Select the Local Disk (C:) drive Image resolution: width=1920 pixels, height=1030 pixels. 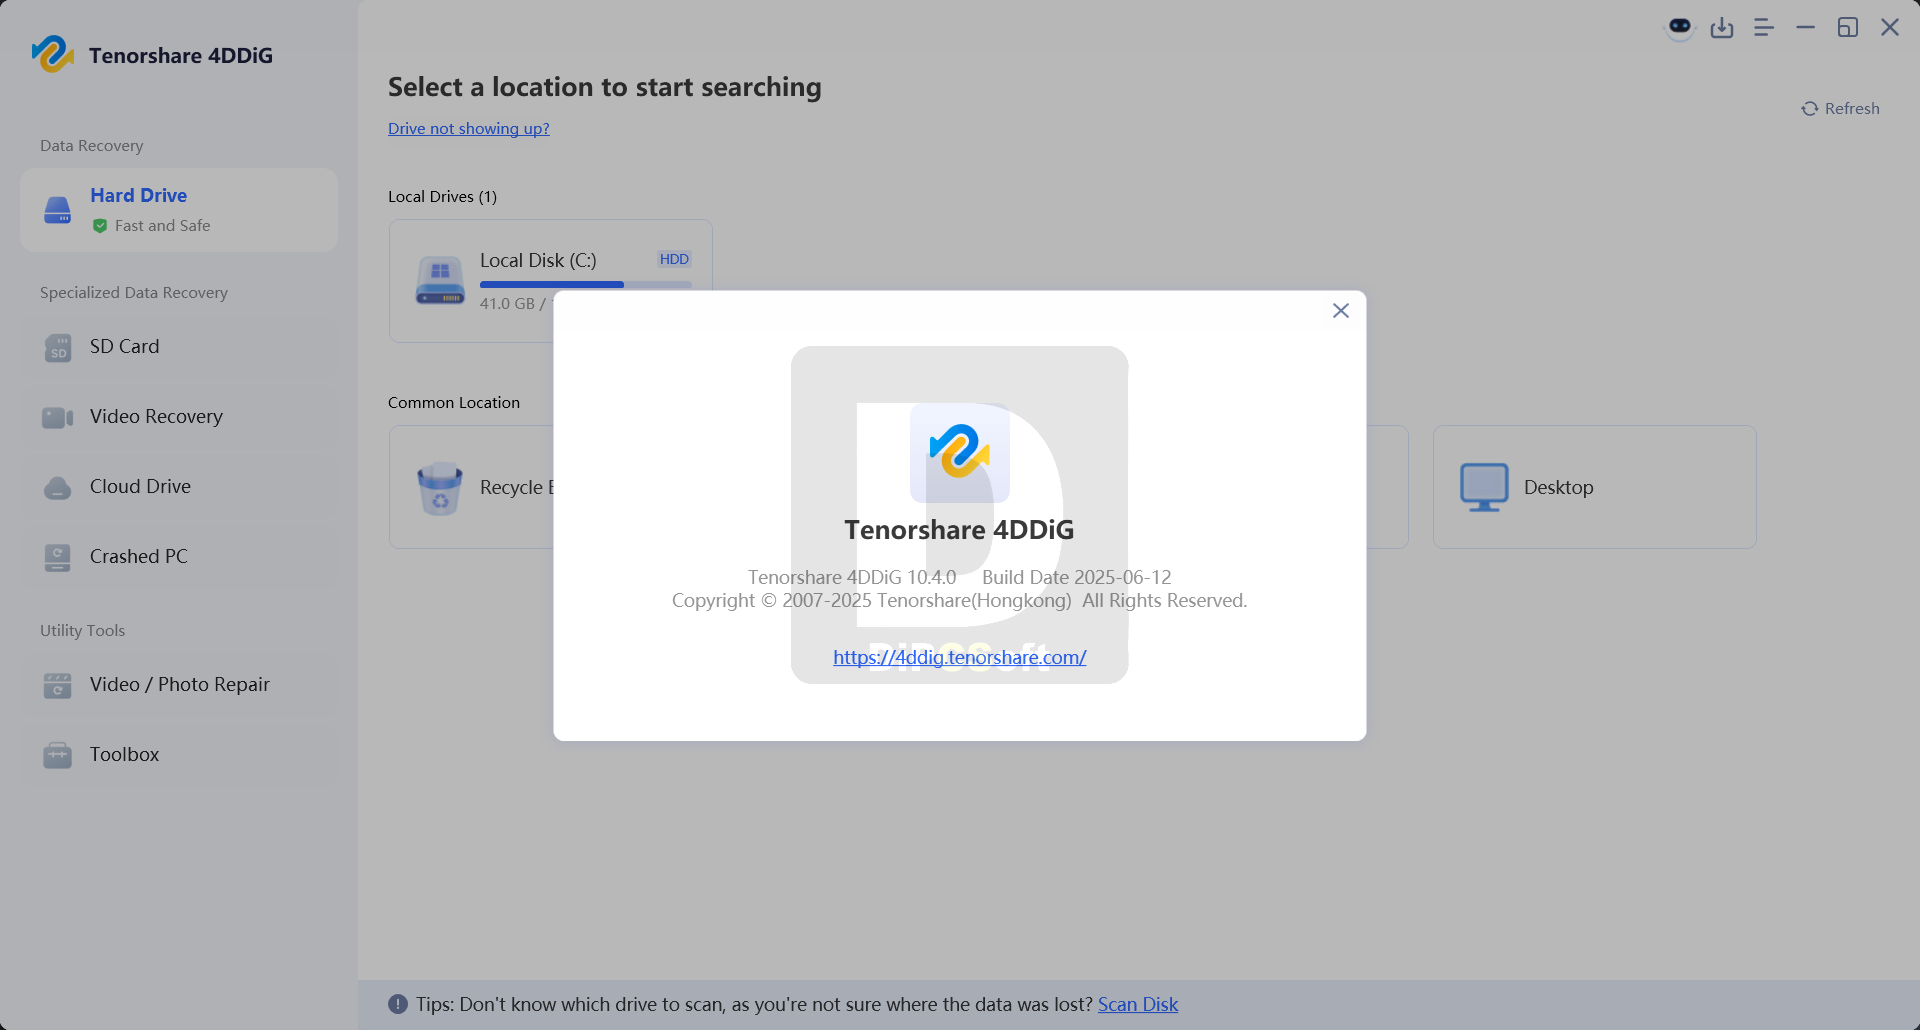[x=550, y=281]
